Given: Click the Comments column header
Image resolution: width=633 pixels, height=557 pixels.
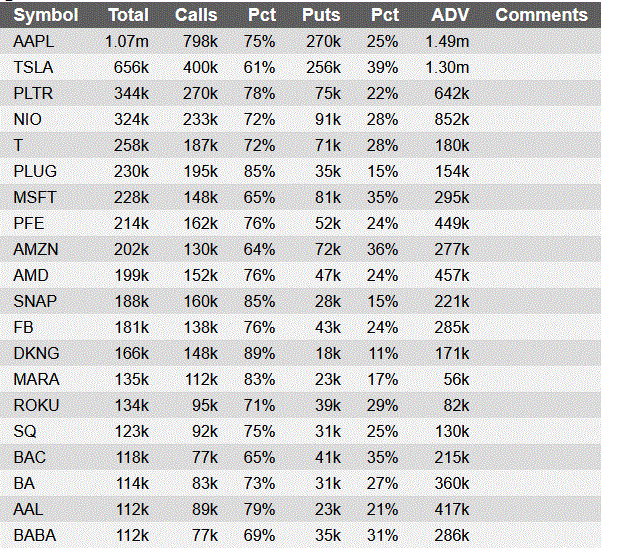Looking at the screenshot, I should tap(541, 15).
